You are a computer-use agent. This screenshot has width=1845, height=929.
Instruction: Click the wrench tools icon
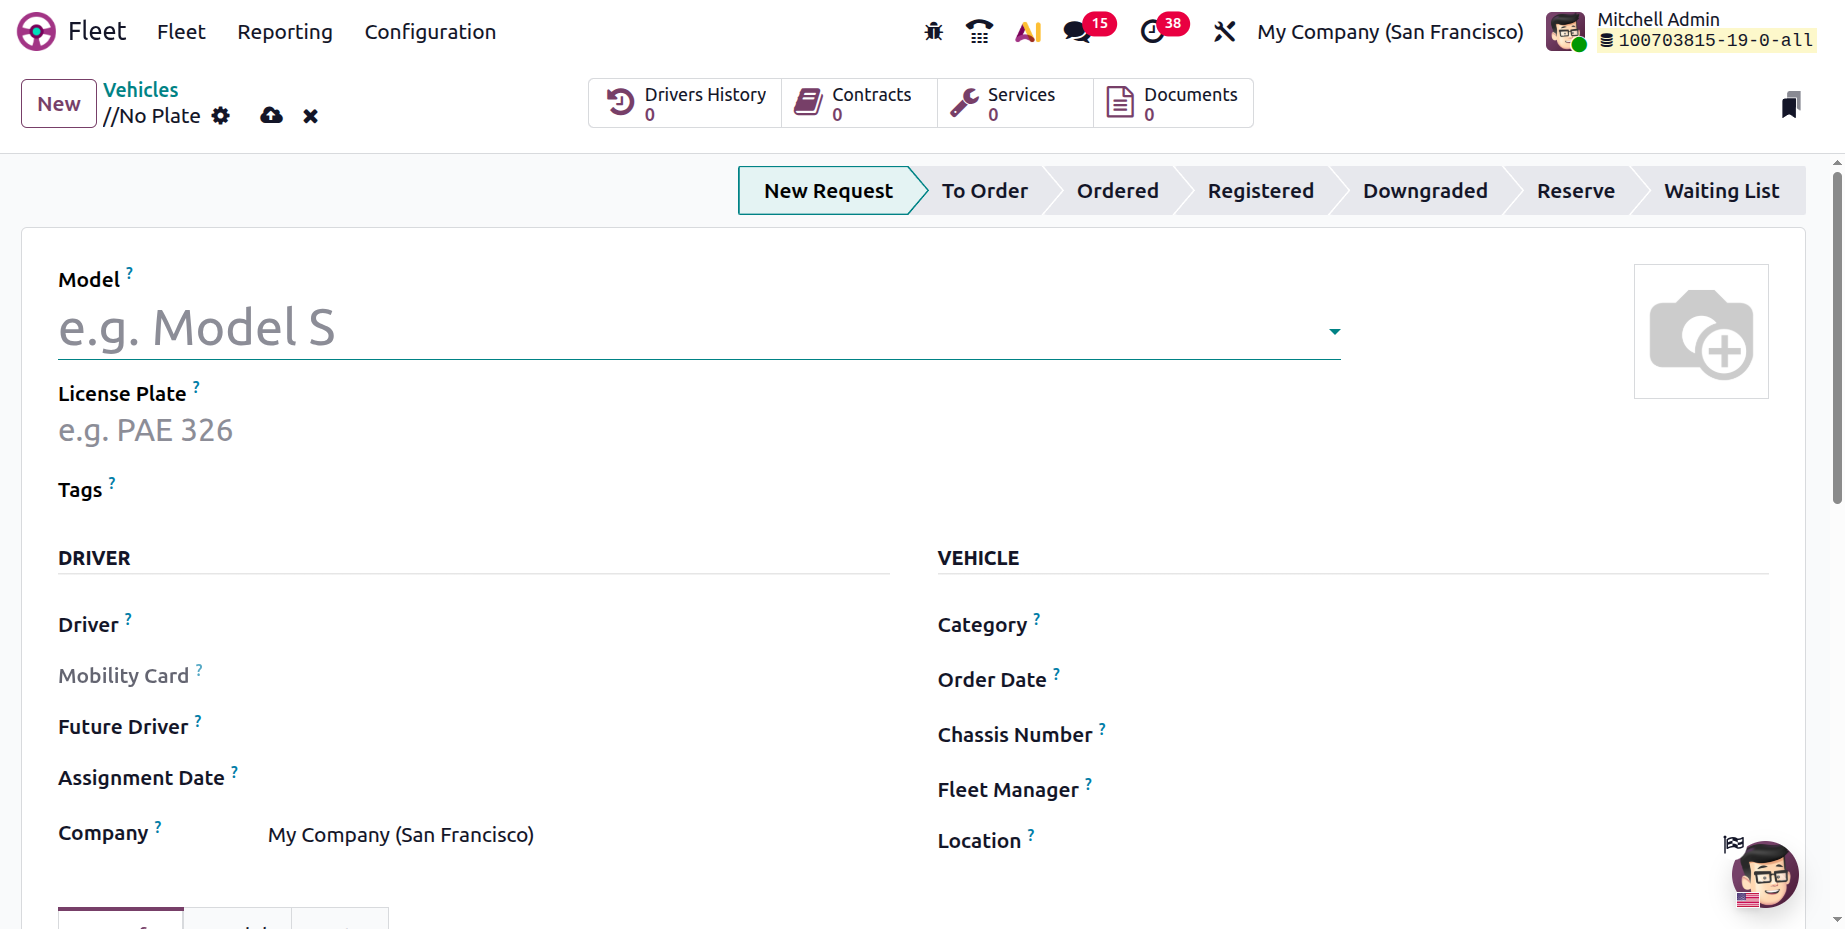click(x=1224, y=32)
